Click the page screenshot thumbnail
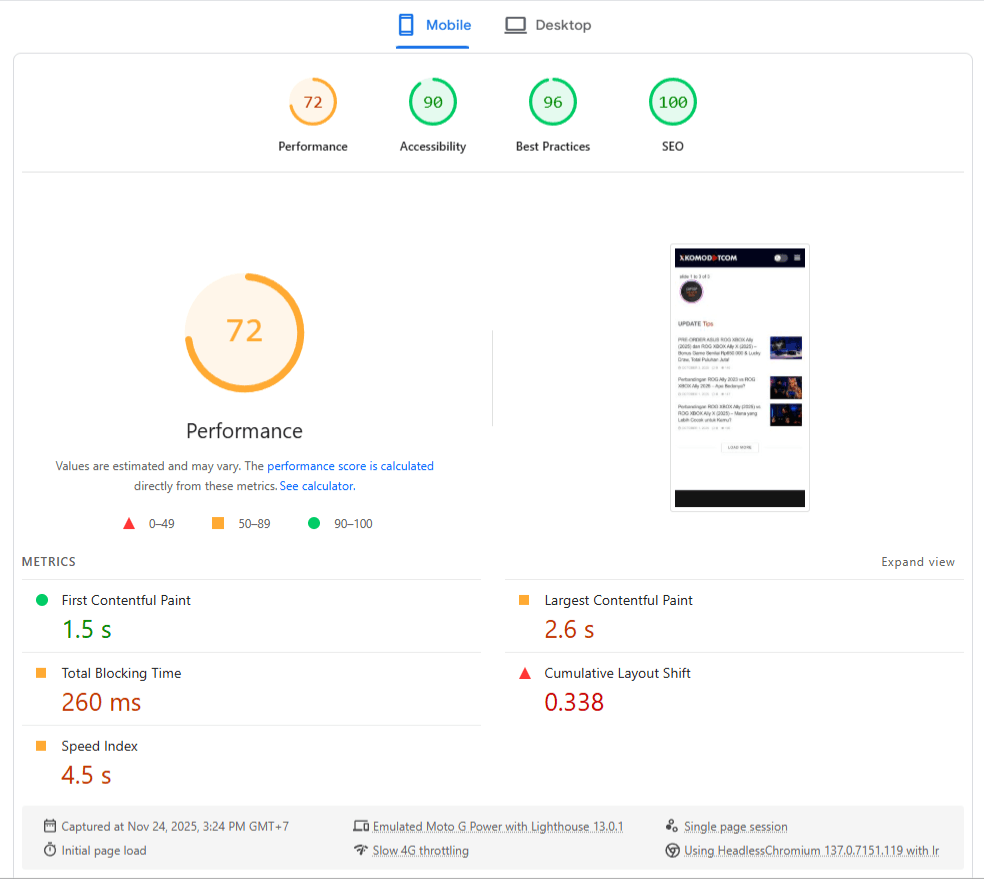This screenshot has height=879, width=984. tap(740, 377)
